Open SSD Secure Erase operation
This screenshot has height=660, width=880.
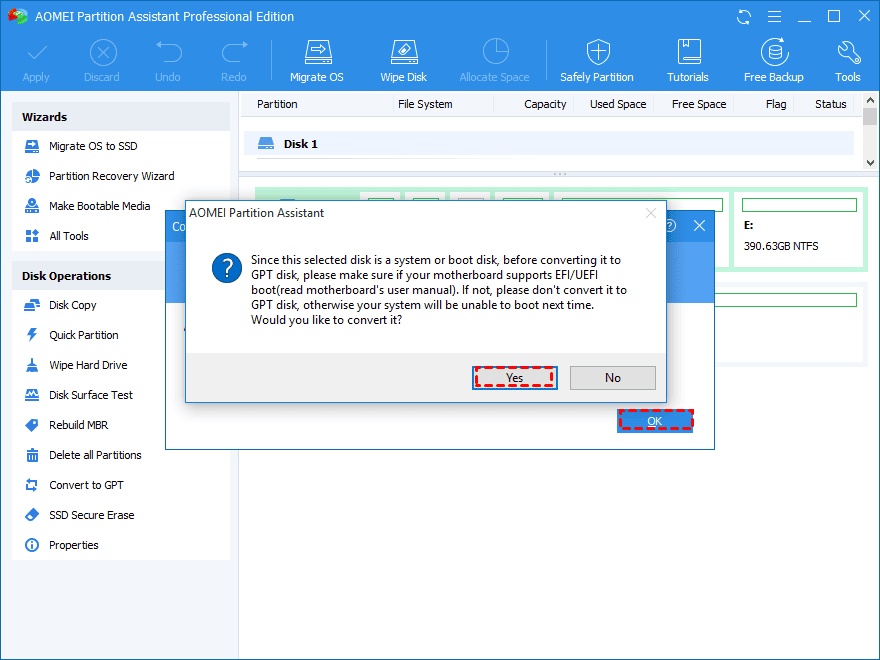[91, 515]
